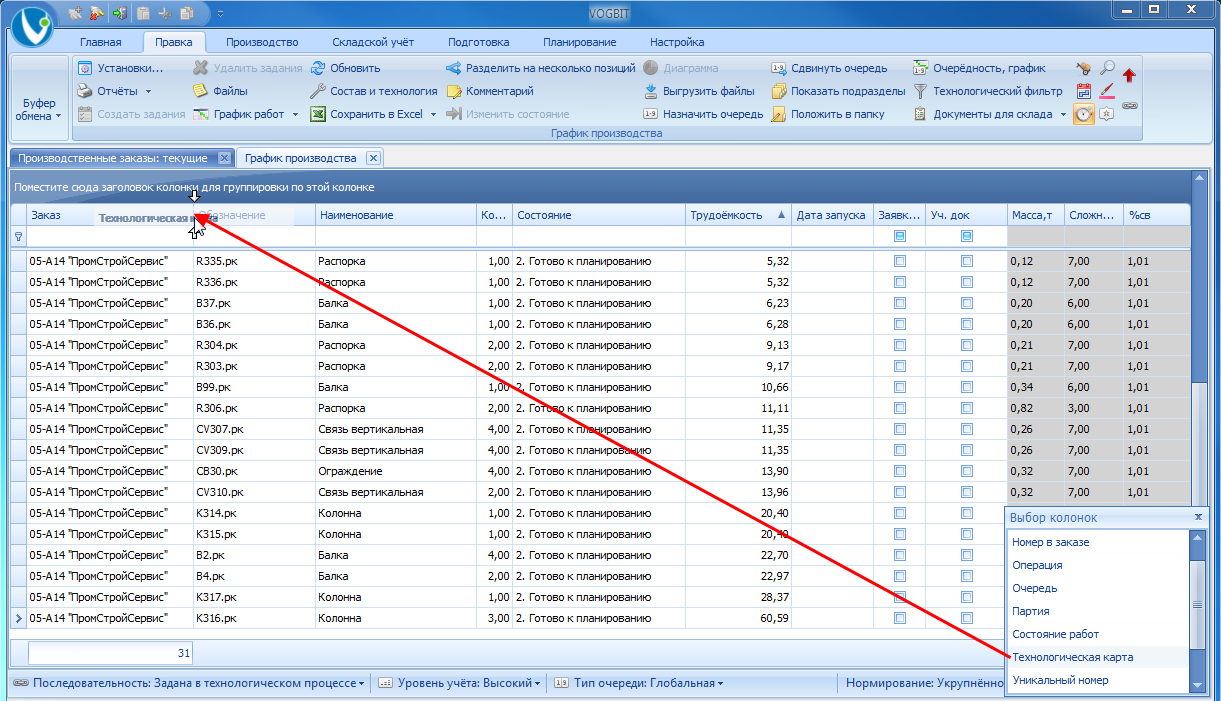
Task: Click the green-arrow exit door icon in quick access toolbar
Action: (119, 14)
